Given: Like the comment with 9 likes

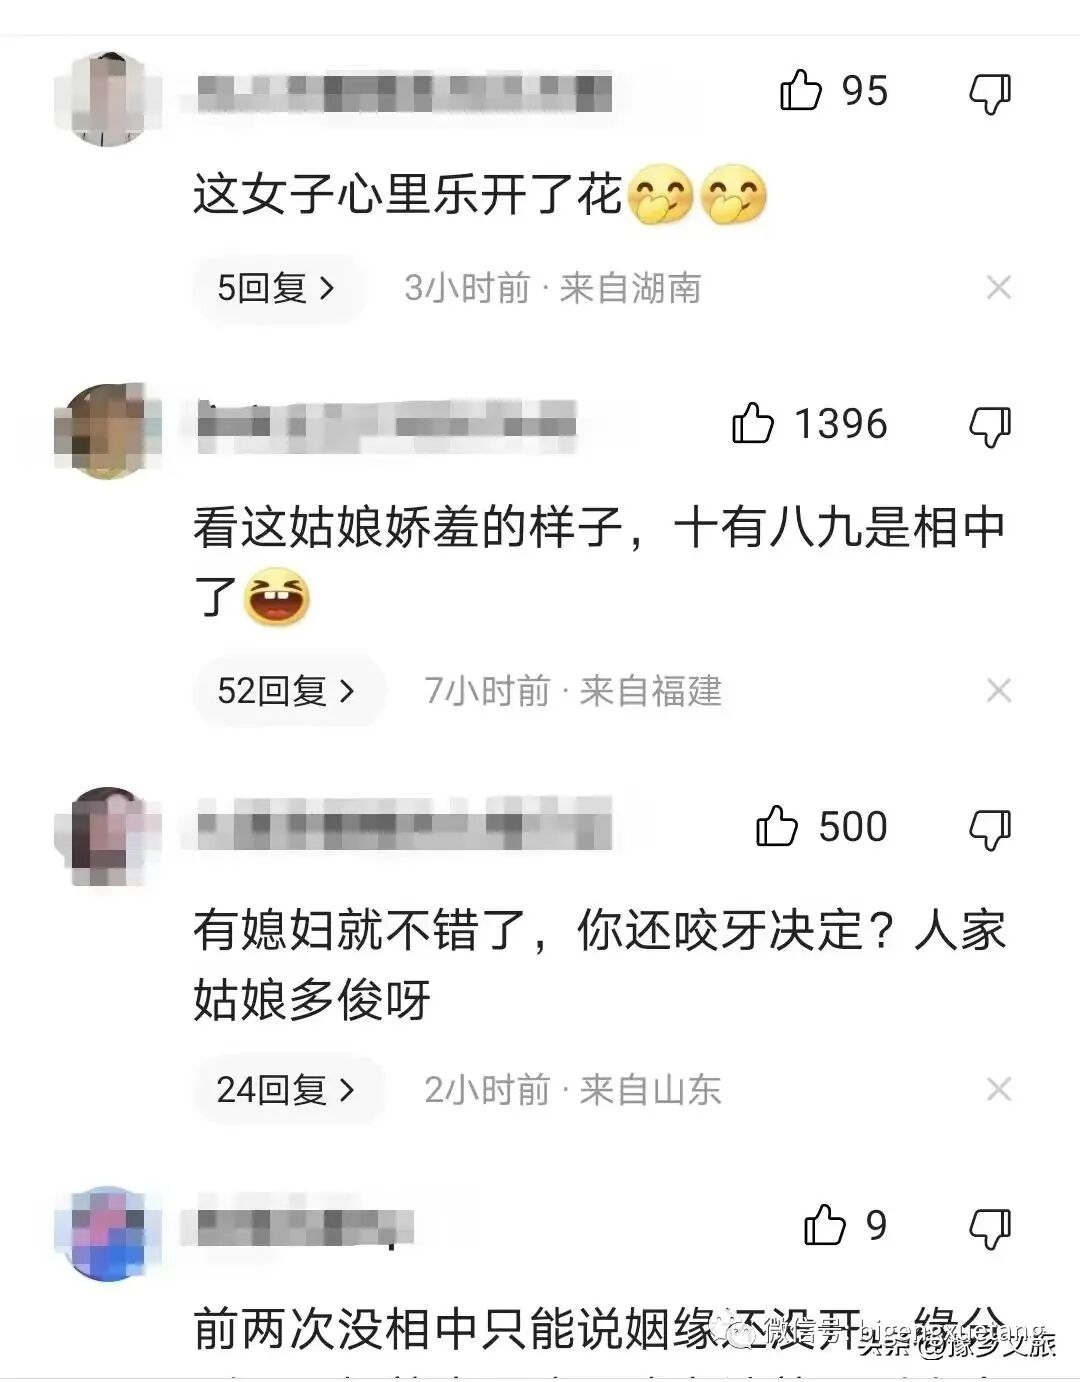Looking at the screenshot, I should tap(825, 1225).
